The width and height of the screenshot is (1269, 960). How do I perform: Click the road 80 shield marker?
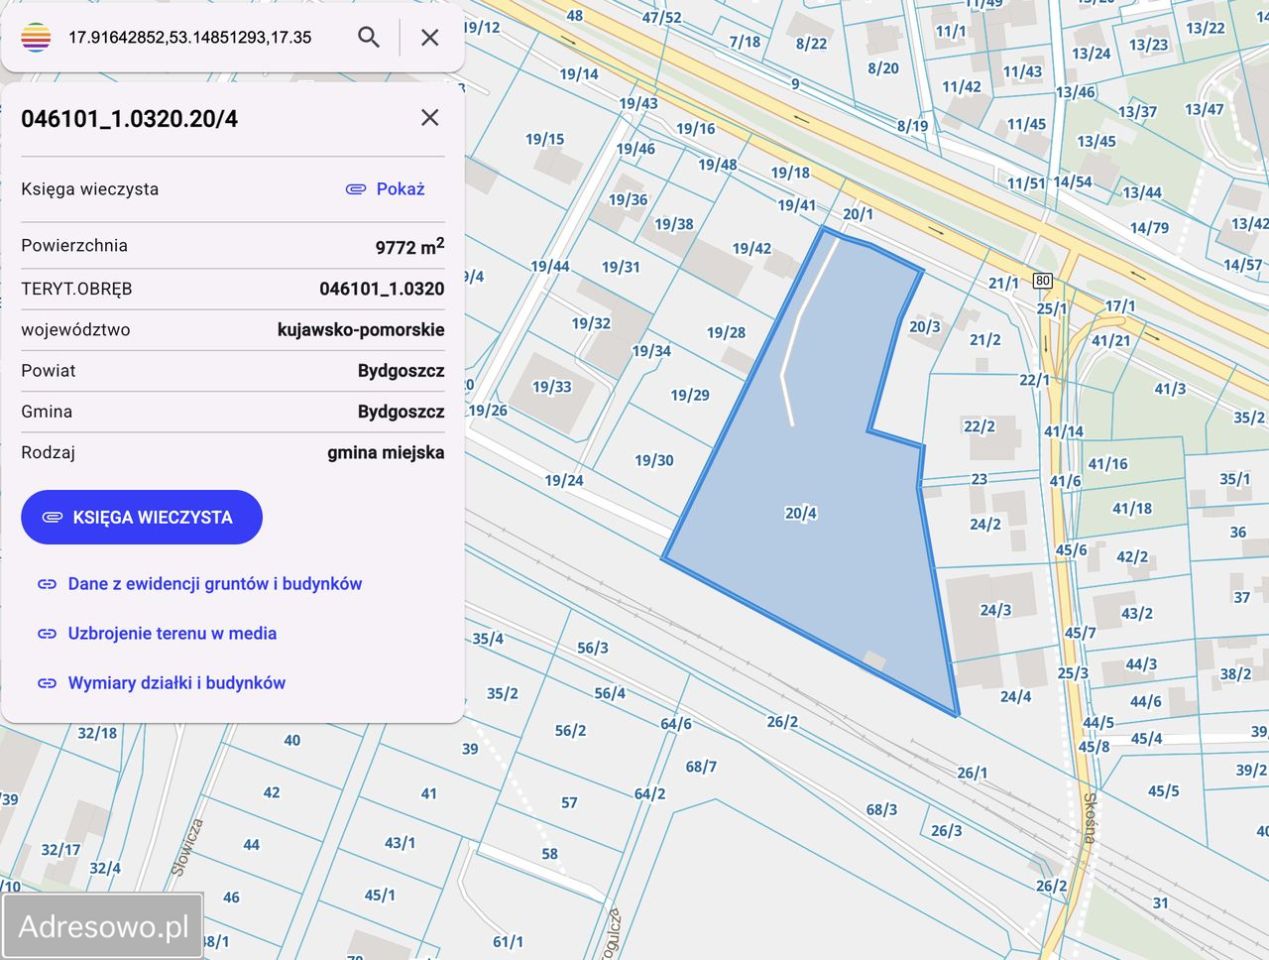1043,280
